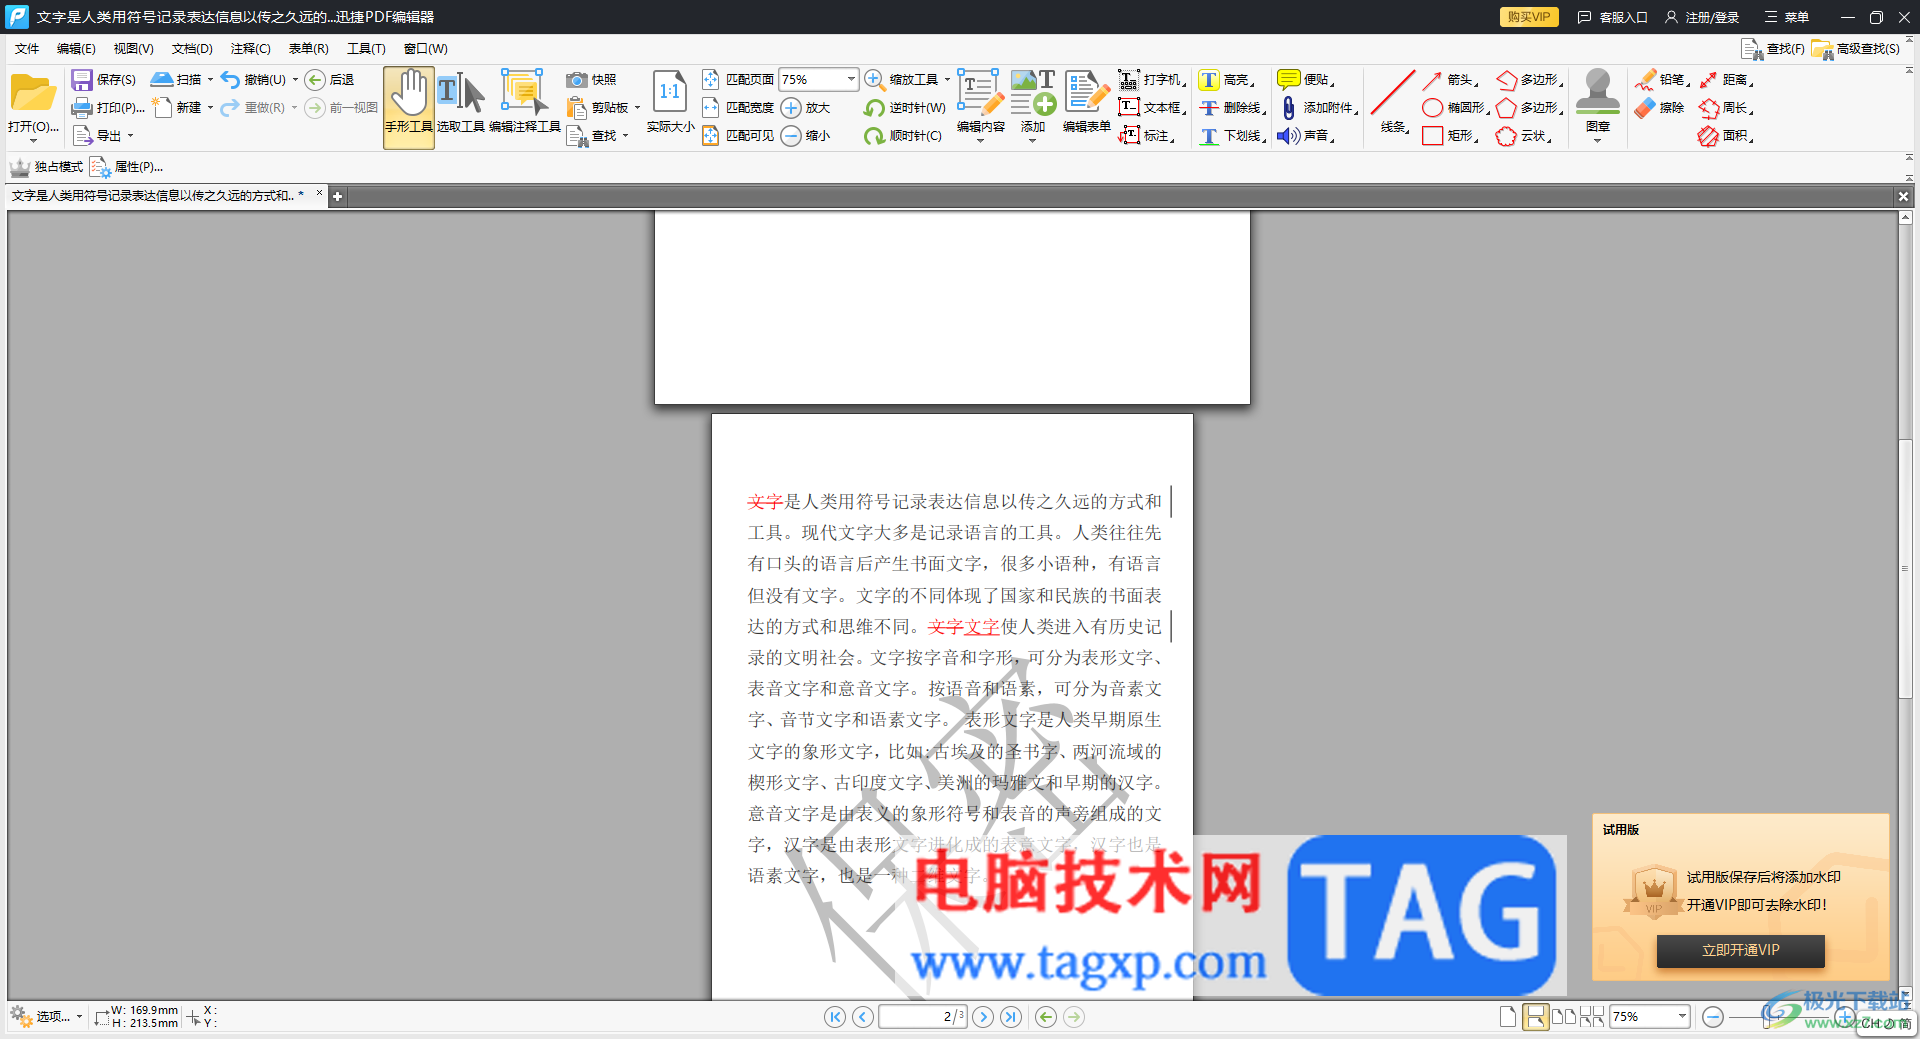Expand the 新建 dropdown arrow
1920x1039 pixels.
(210, 108)
